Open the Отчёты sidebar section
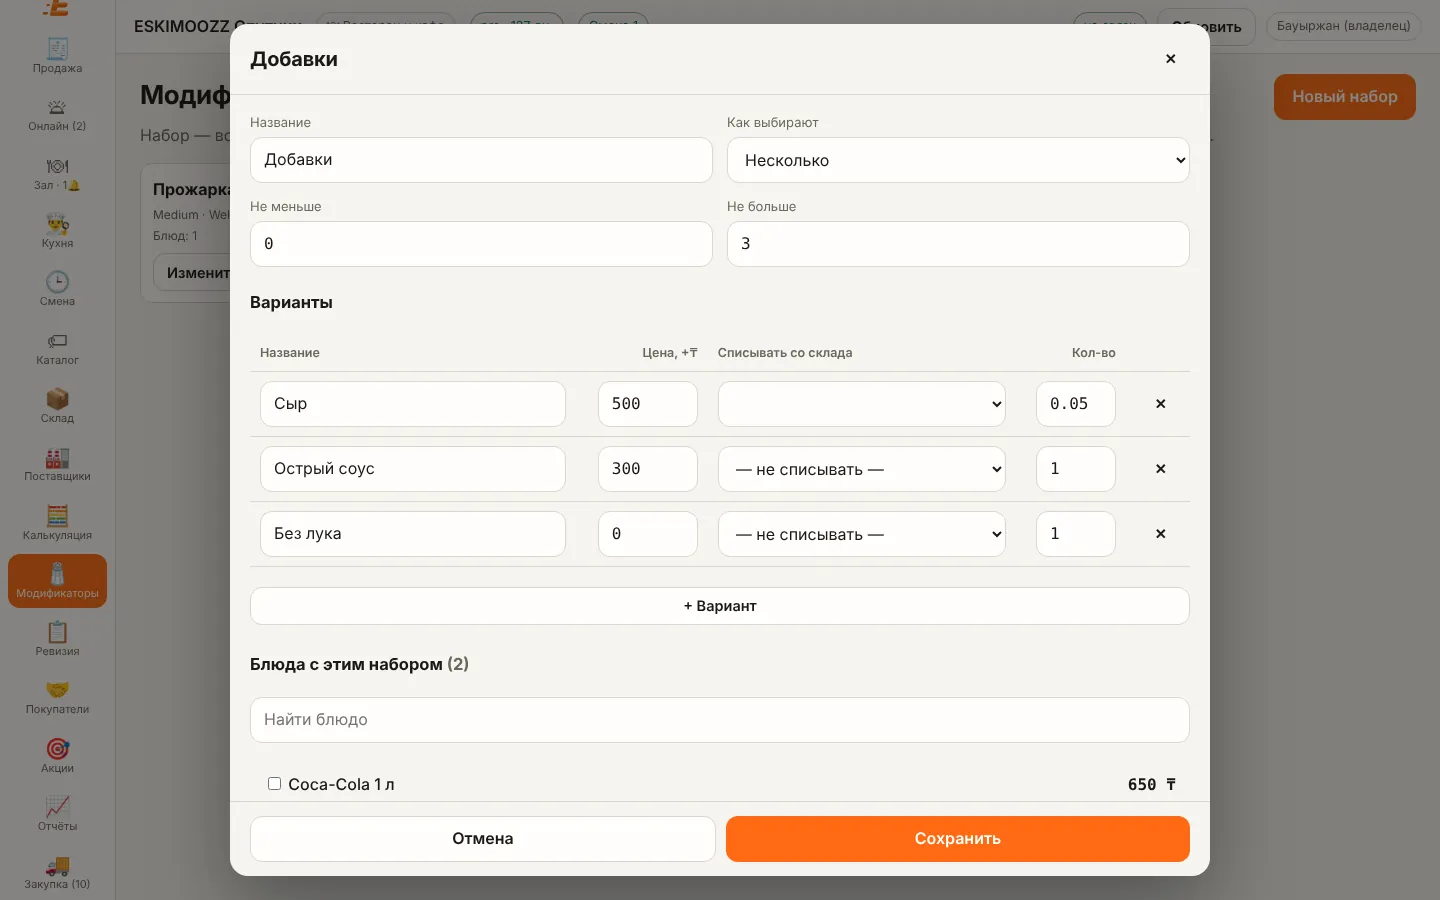The image size is (1440, 900). click(57, 813)
